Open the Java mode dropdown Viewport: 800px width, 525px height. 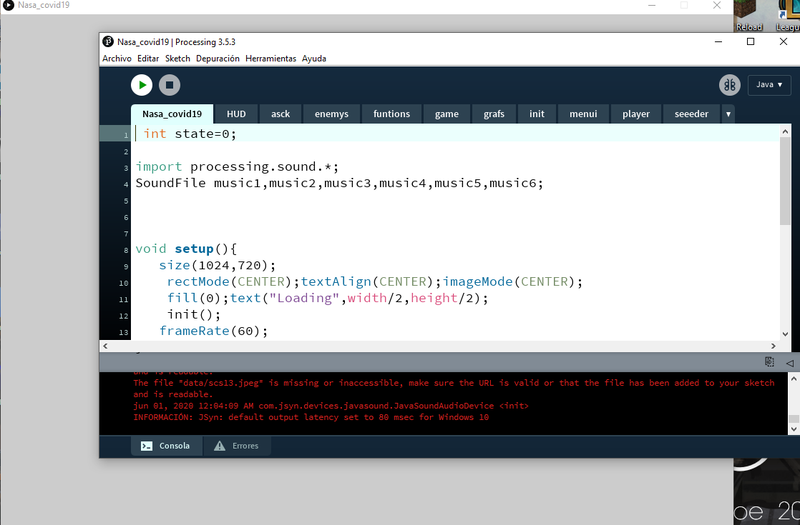click(x=769, y=85)
